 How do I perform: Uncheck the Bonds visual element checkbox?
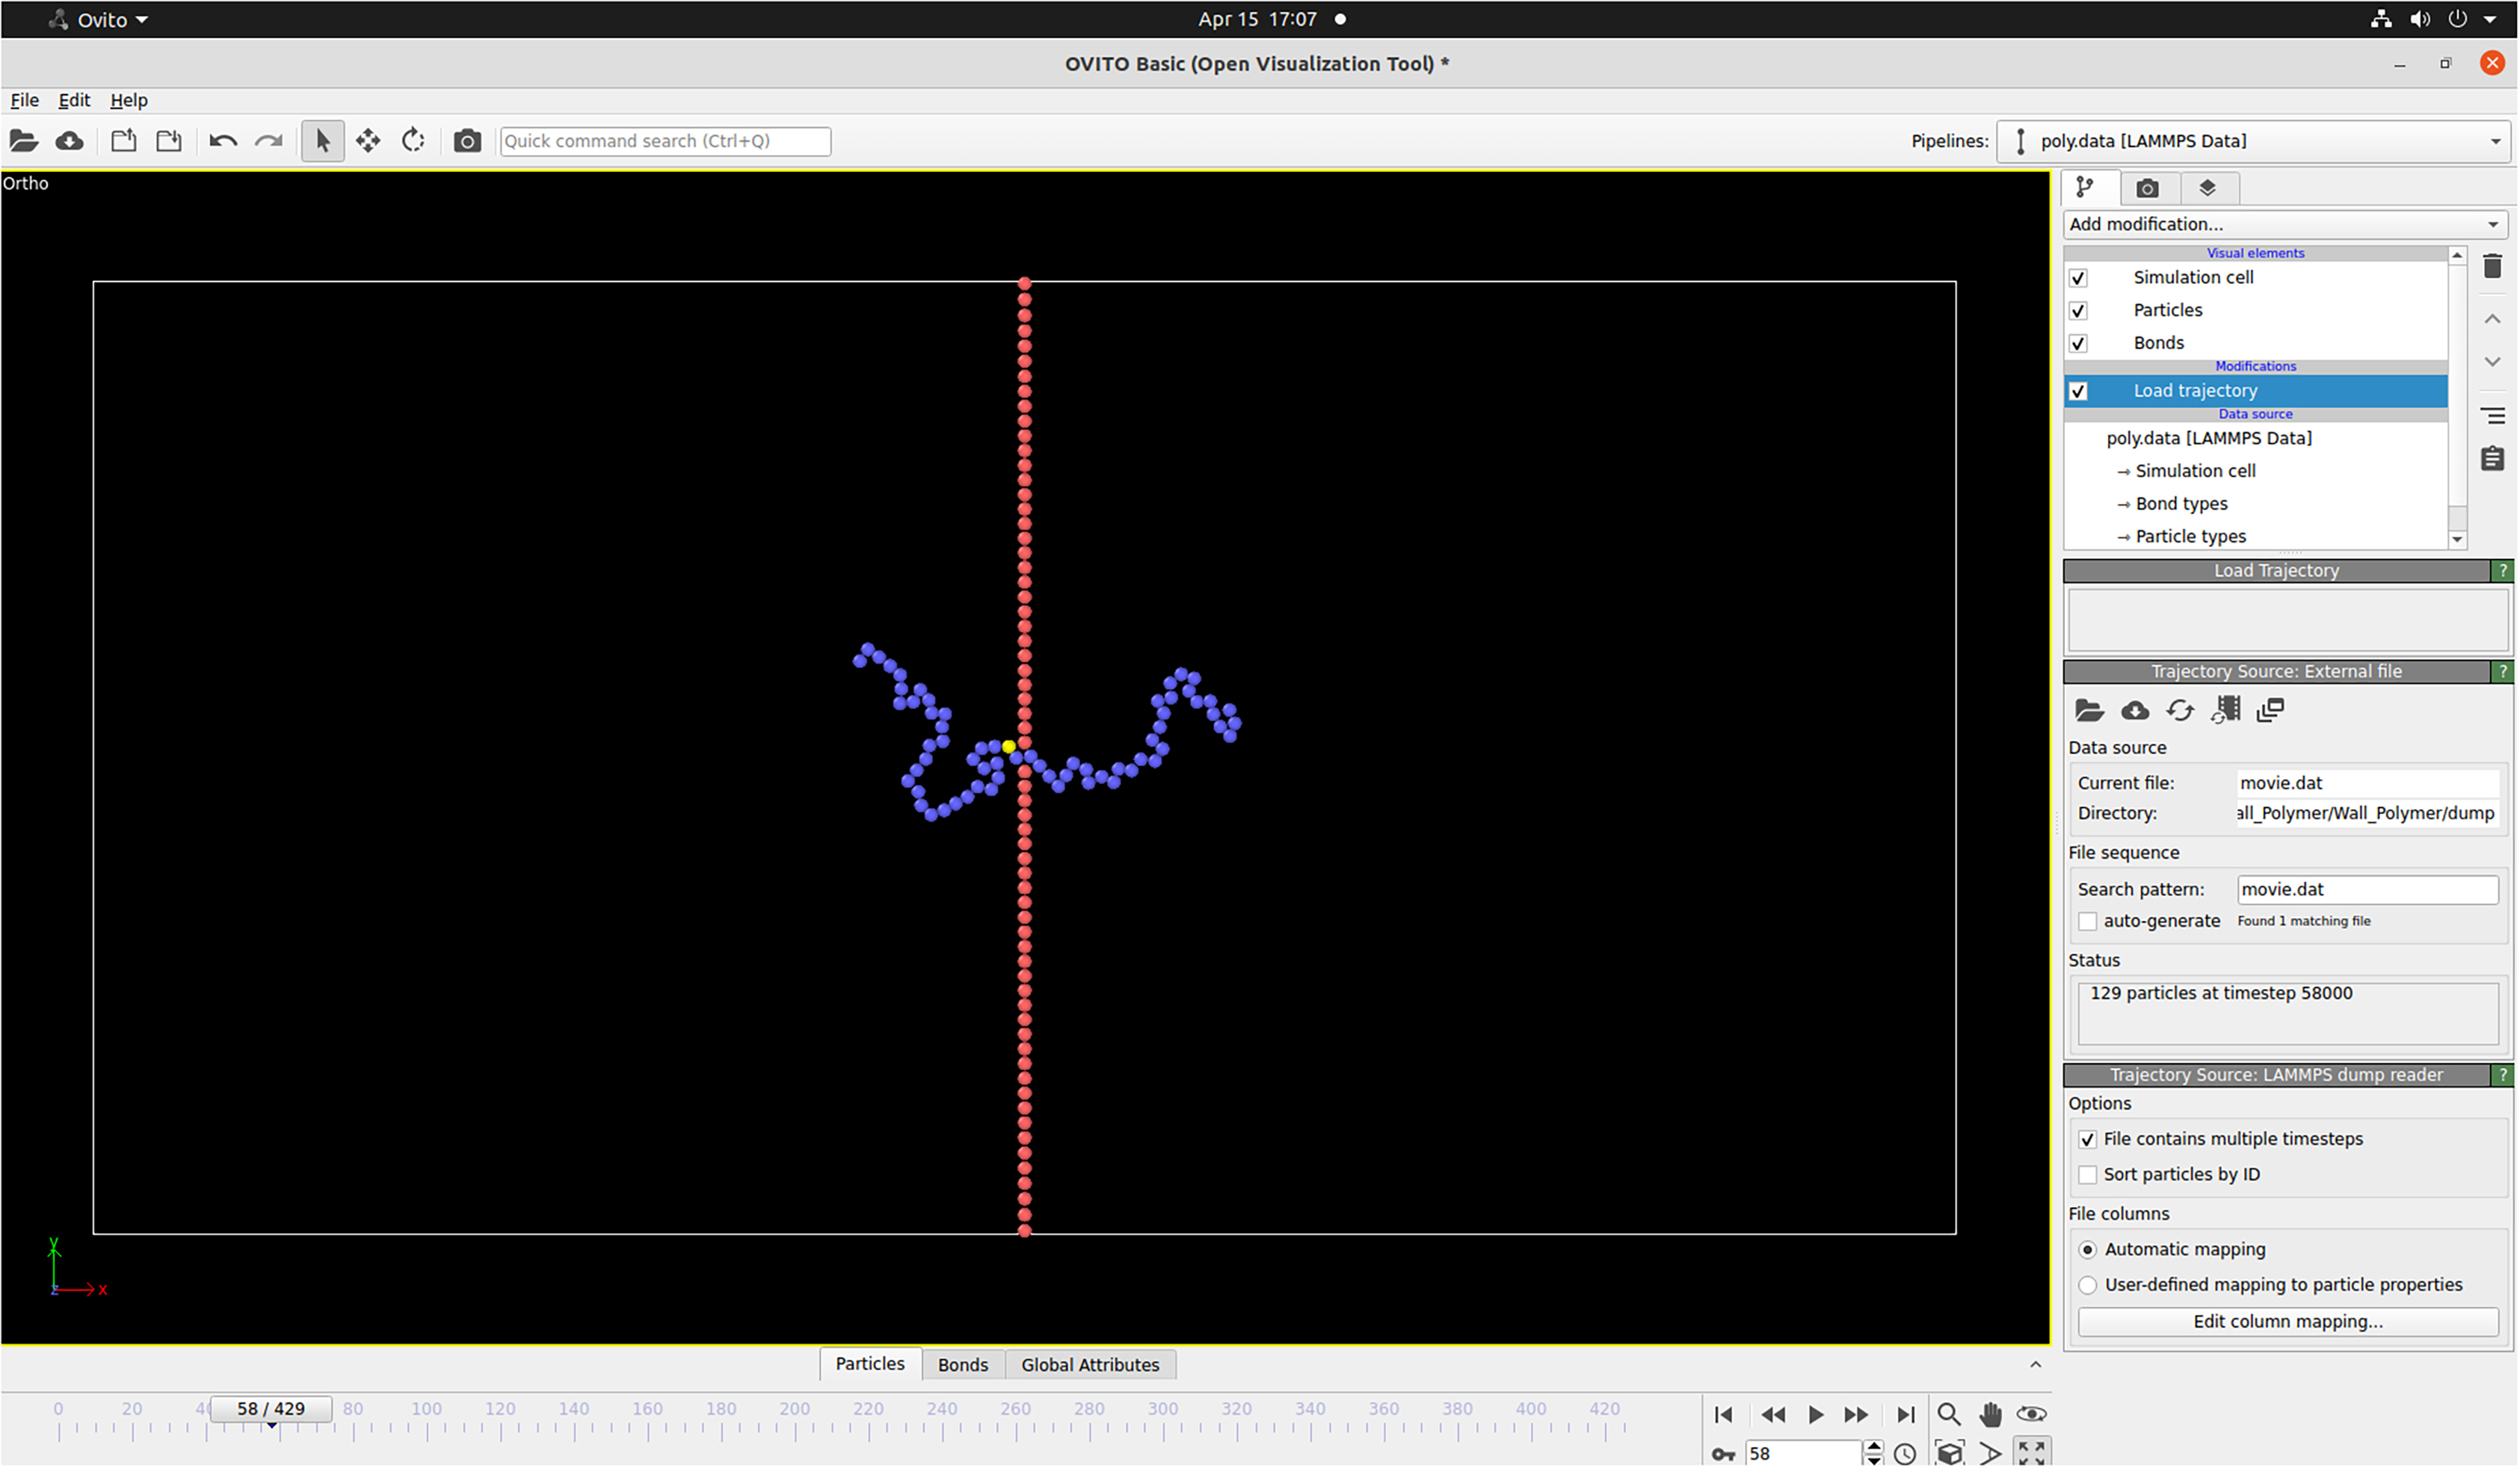[2079, 343]
